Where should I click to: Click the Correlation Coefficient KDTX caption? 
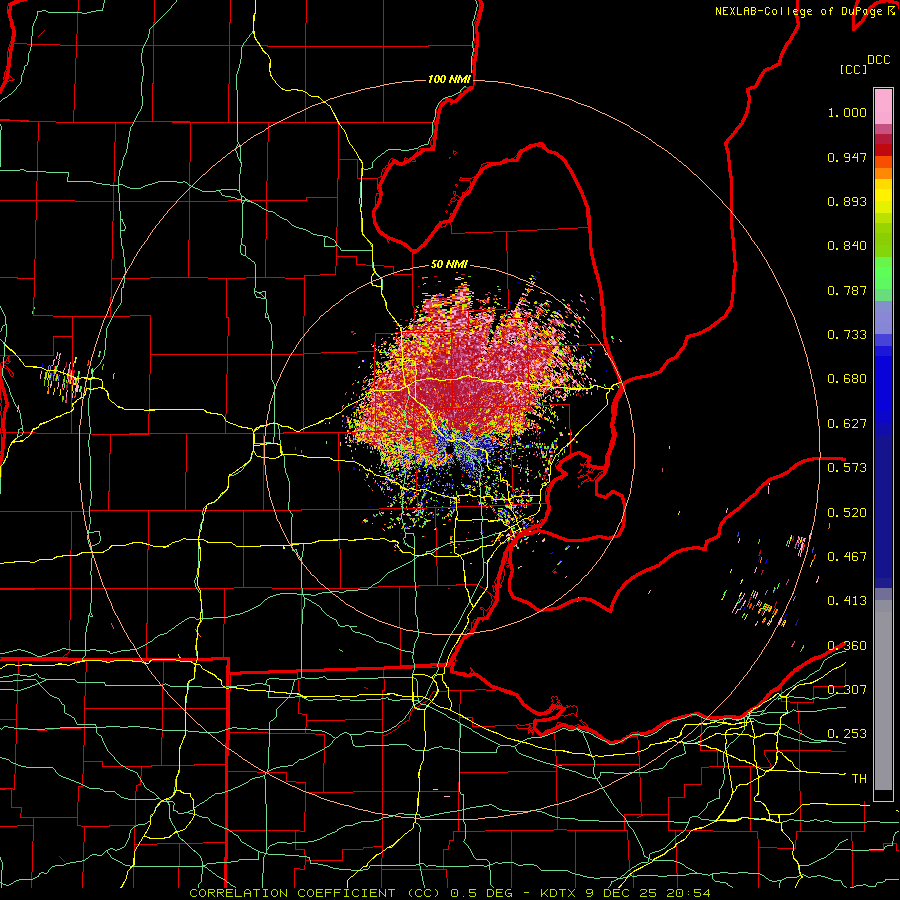pos(449,893)
